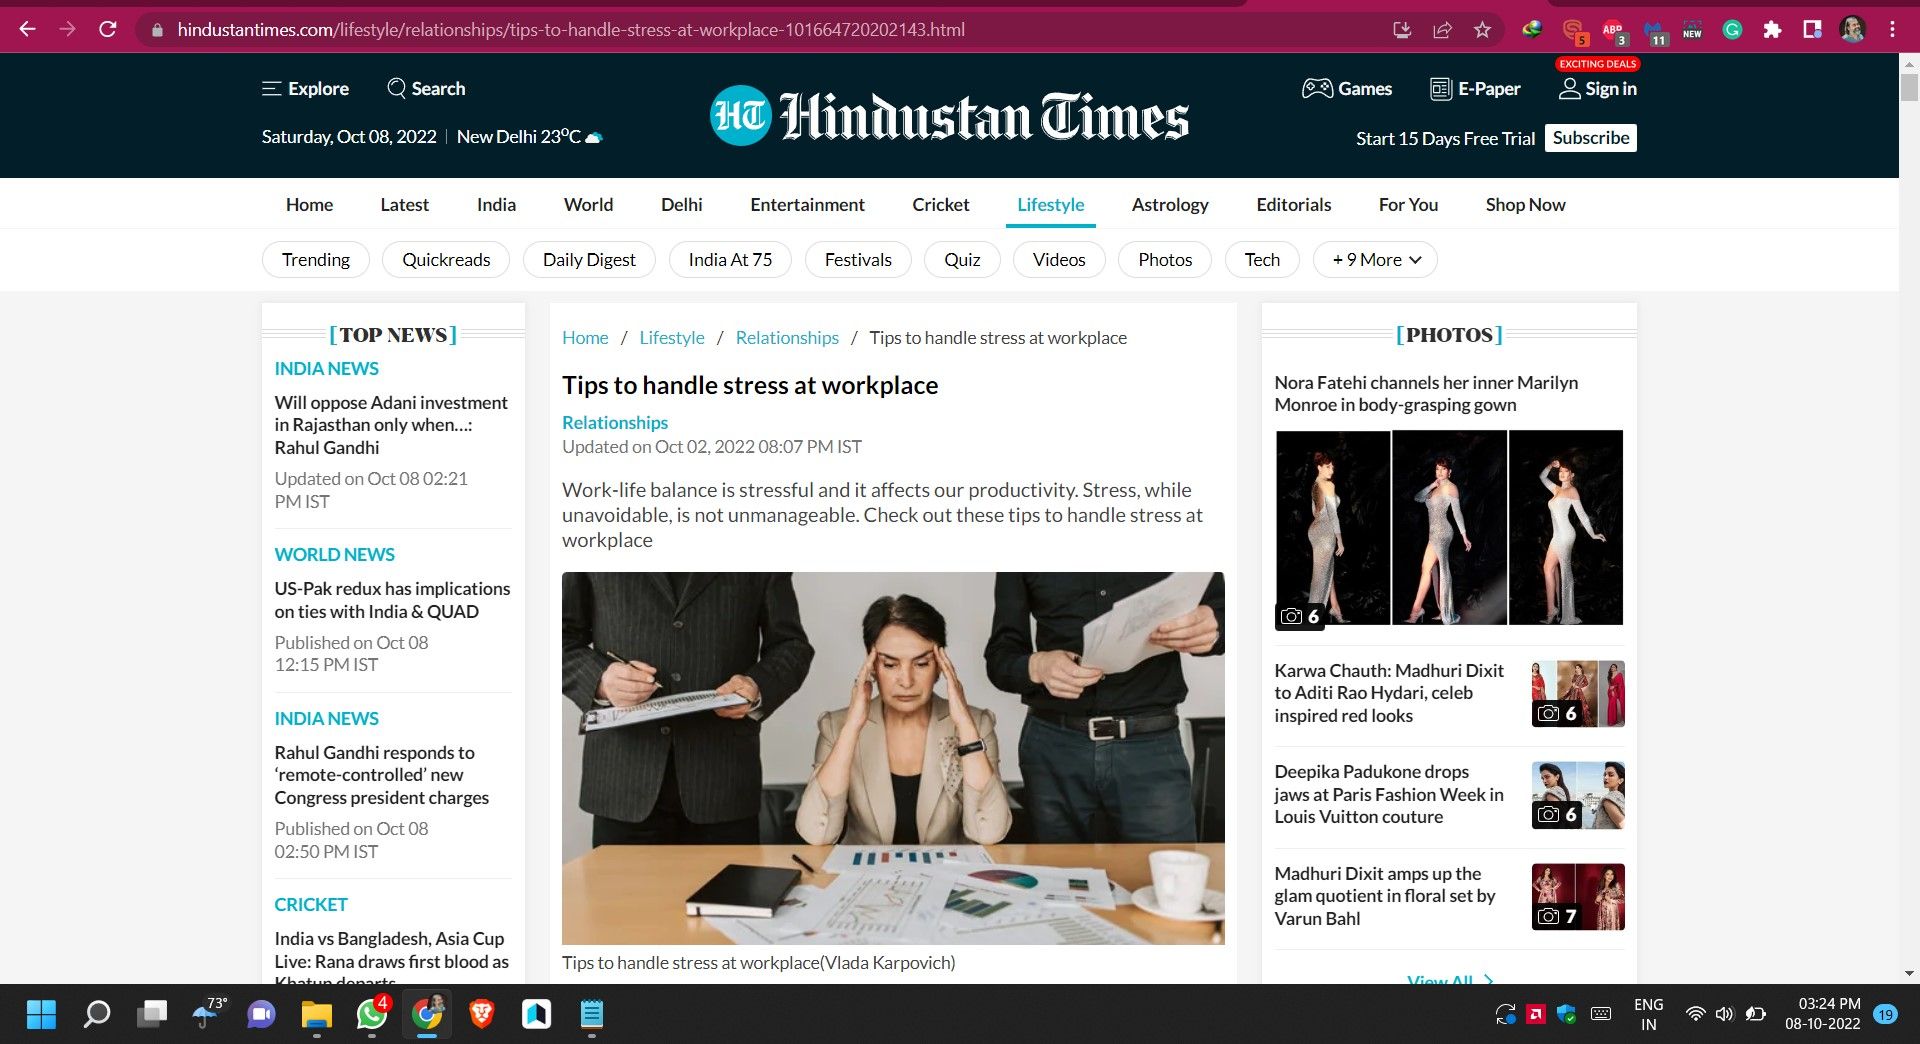1920x1044 pixels.
Task: Expand the +9 More dropdown
Action: pyautogui.click(x=1375, y=260)
